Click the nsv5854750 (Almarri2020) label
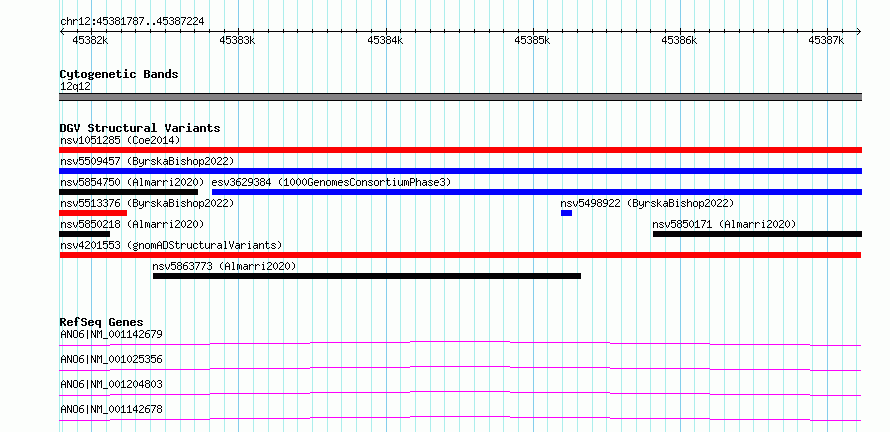 132,182
